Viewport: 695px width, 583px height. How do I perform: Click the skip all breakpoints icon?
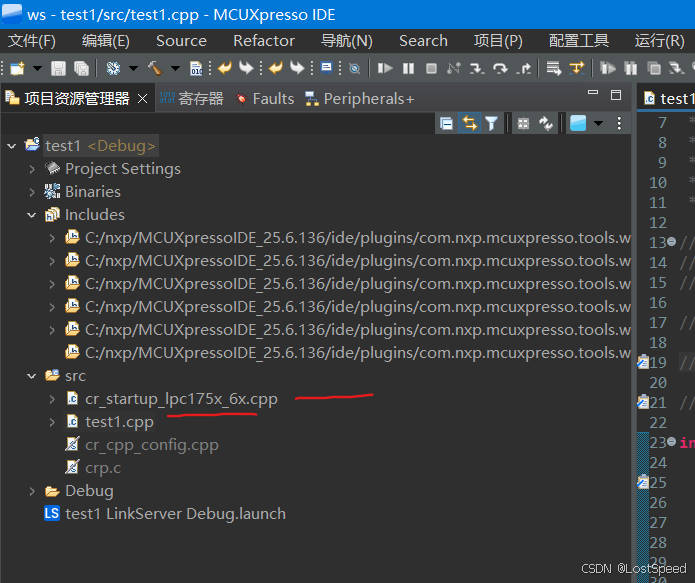(354, 68)
